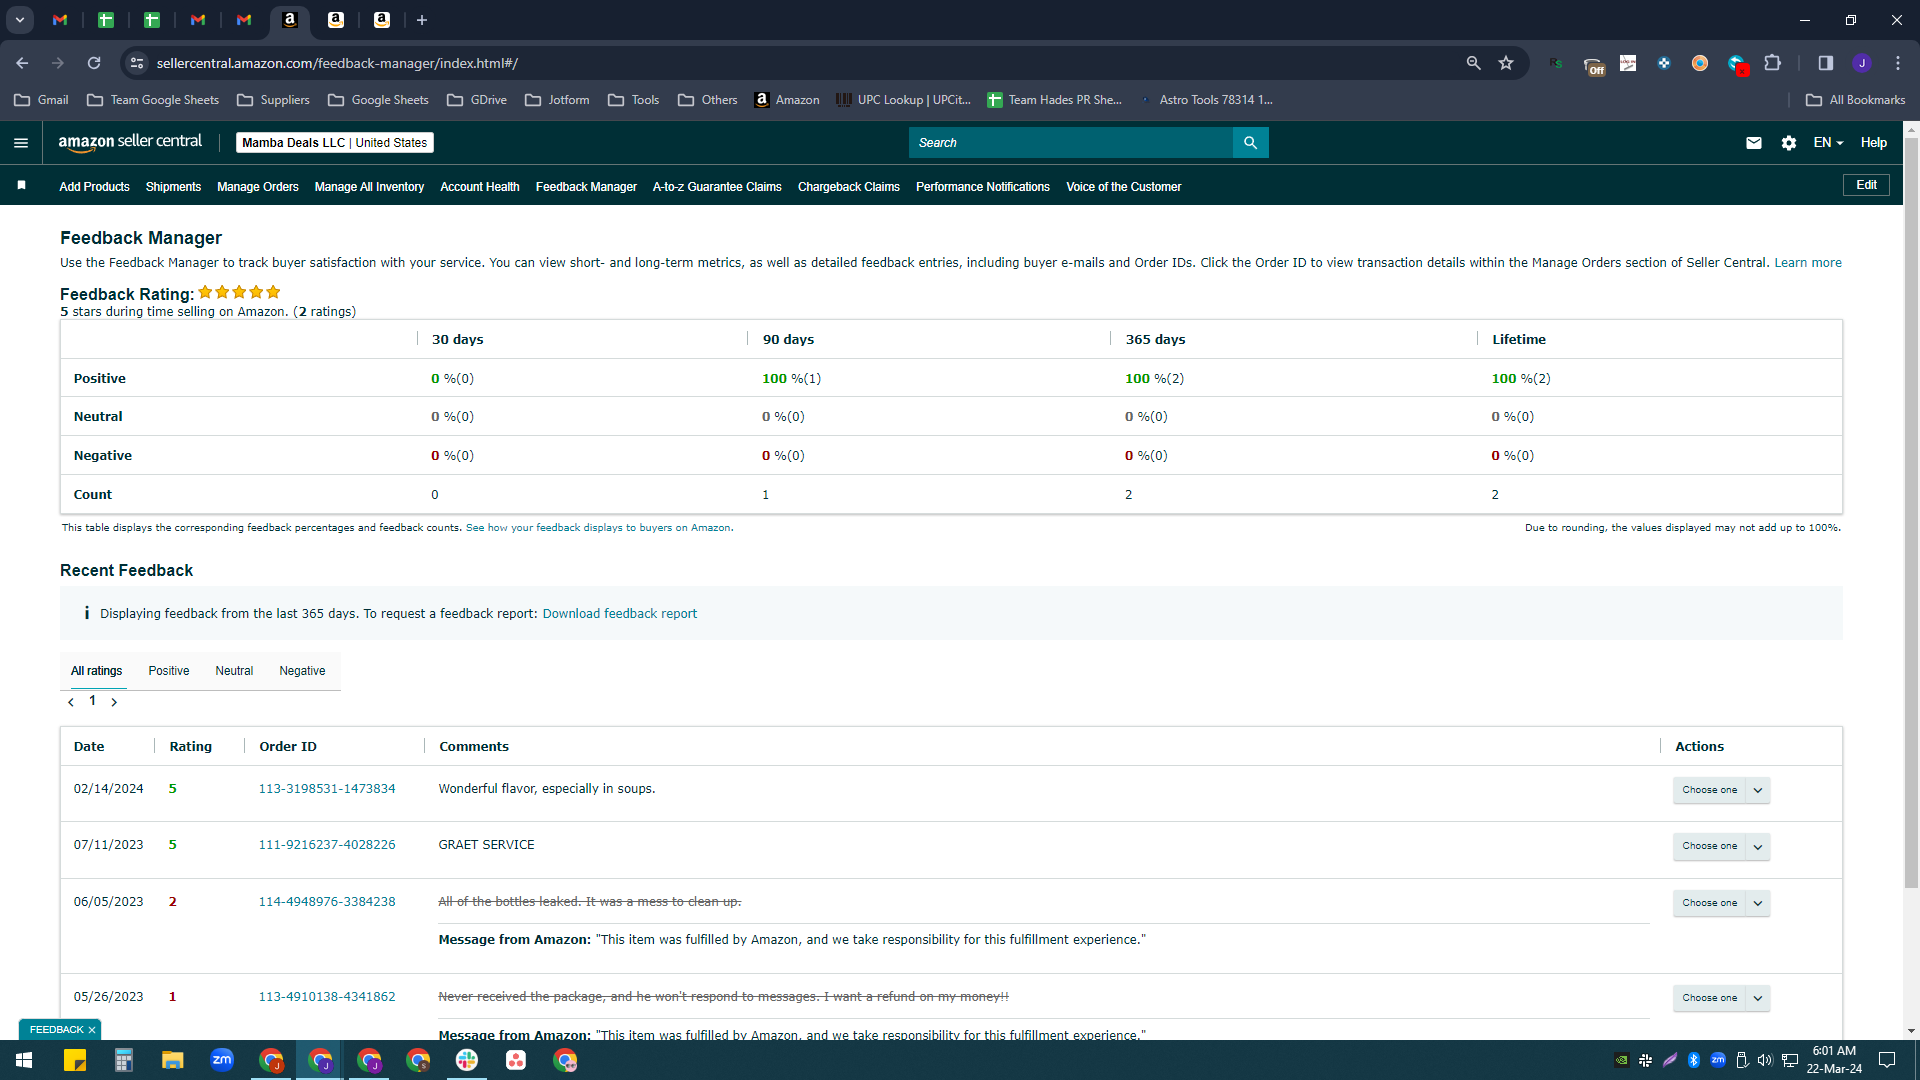This screenshot has height=1080, width=1920.
Task: Open Chrome extensions puzzle icon
Action: 1773,63
